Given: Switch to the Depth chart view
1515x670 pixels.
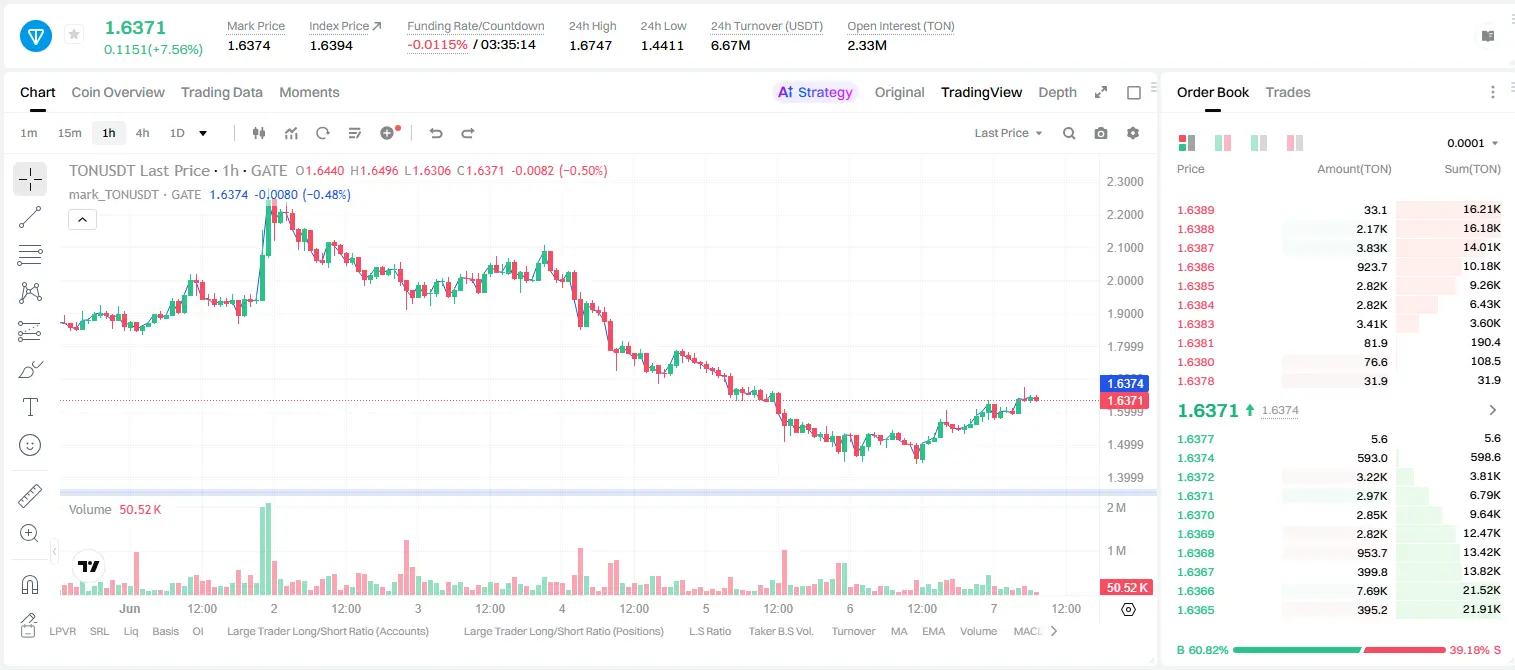Looking at the screenshot, I should click(x=1057, y=92).
